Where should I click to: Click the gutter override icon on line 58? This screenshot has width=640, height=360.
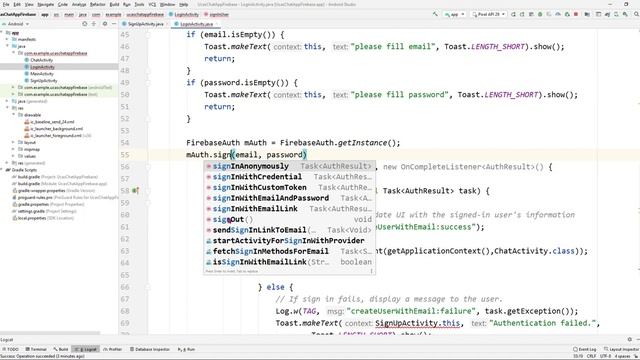pyautogui.click(x=136, y=191)
